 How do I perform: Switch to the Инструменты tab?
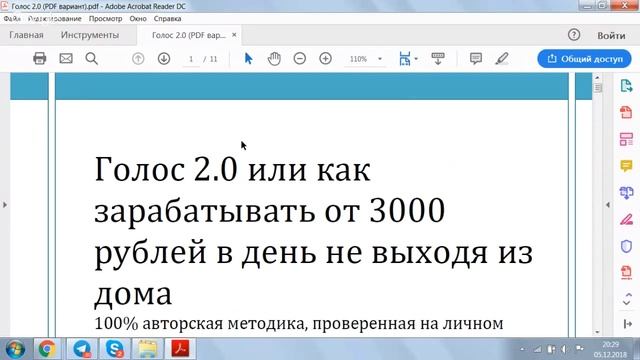90,35
